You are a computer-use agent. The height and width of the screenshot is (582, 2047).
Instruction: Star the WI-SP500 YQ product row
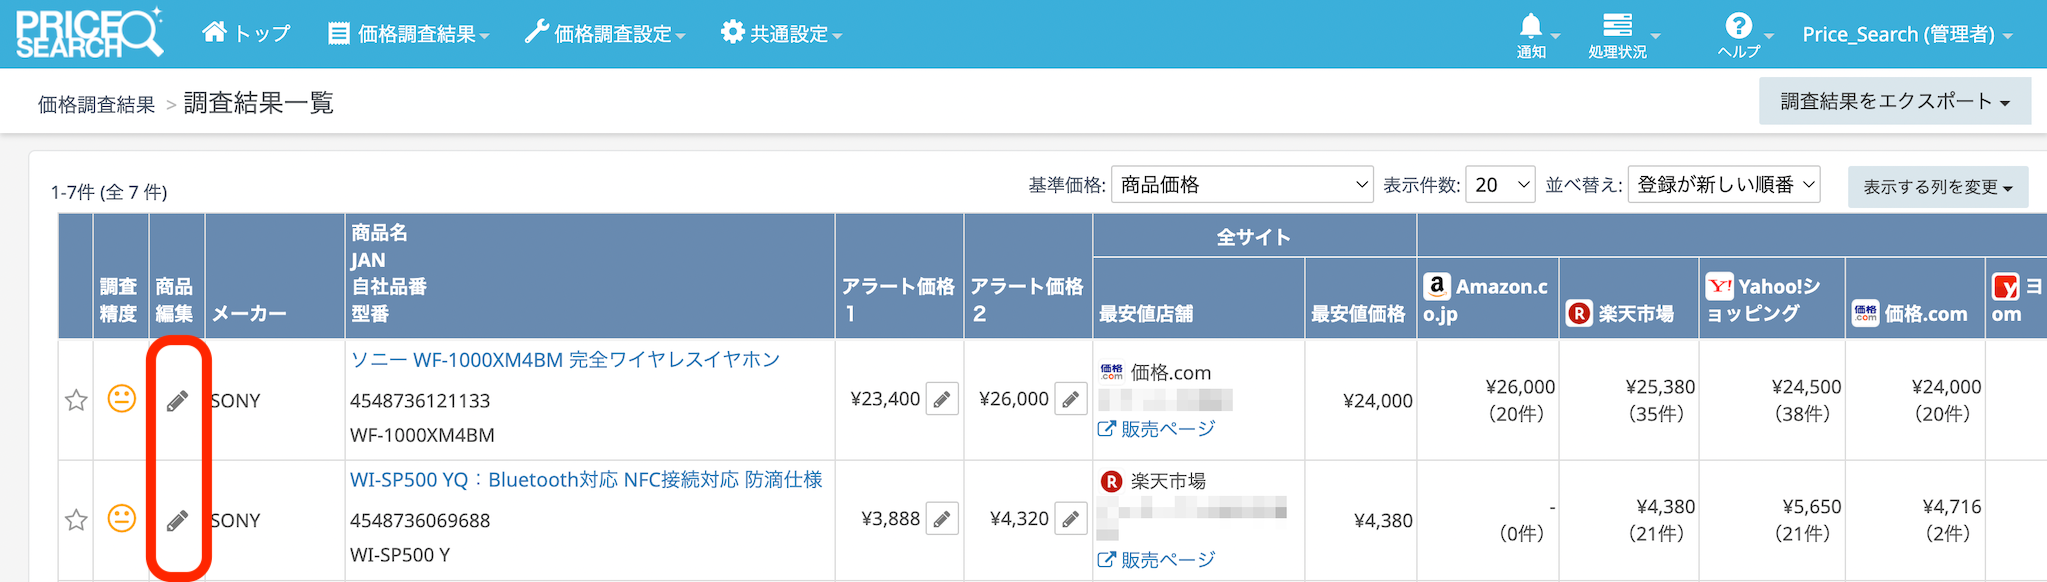(76, 520)
